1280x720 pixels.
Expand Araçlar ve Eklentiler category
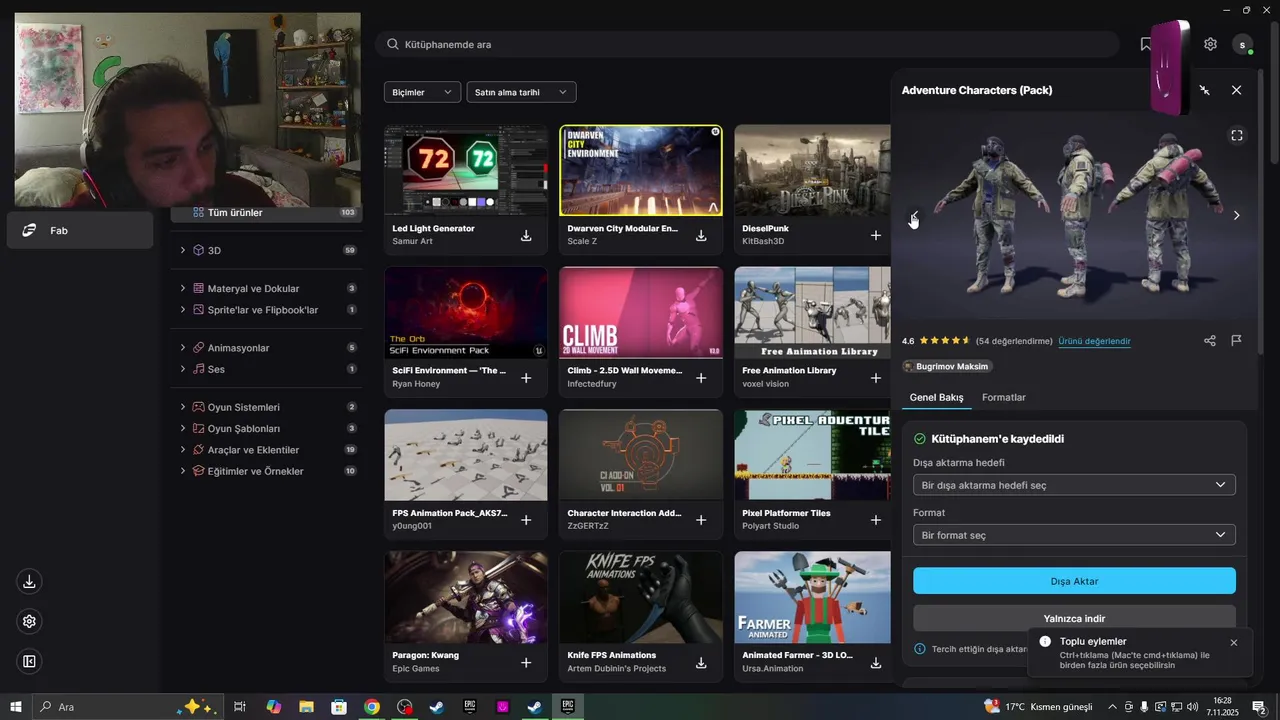click(x=183, y=450)
